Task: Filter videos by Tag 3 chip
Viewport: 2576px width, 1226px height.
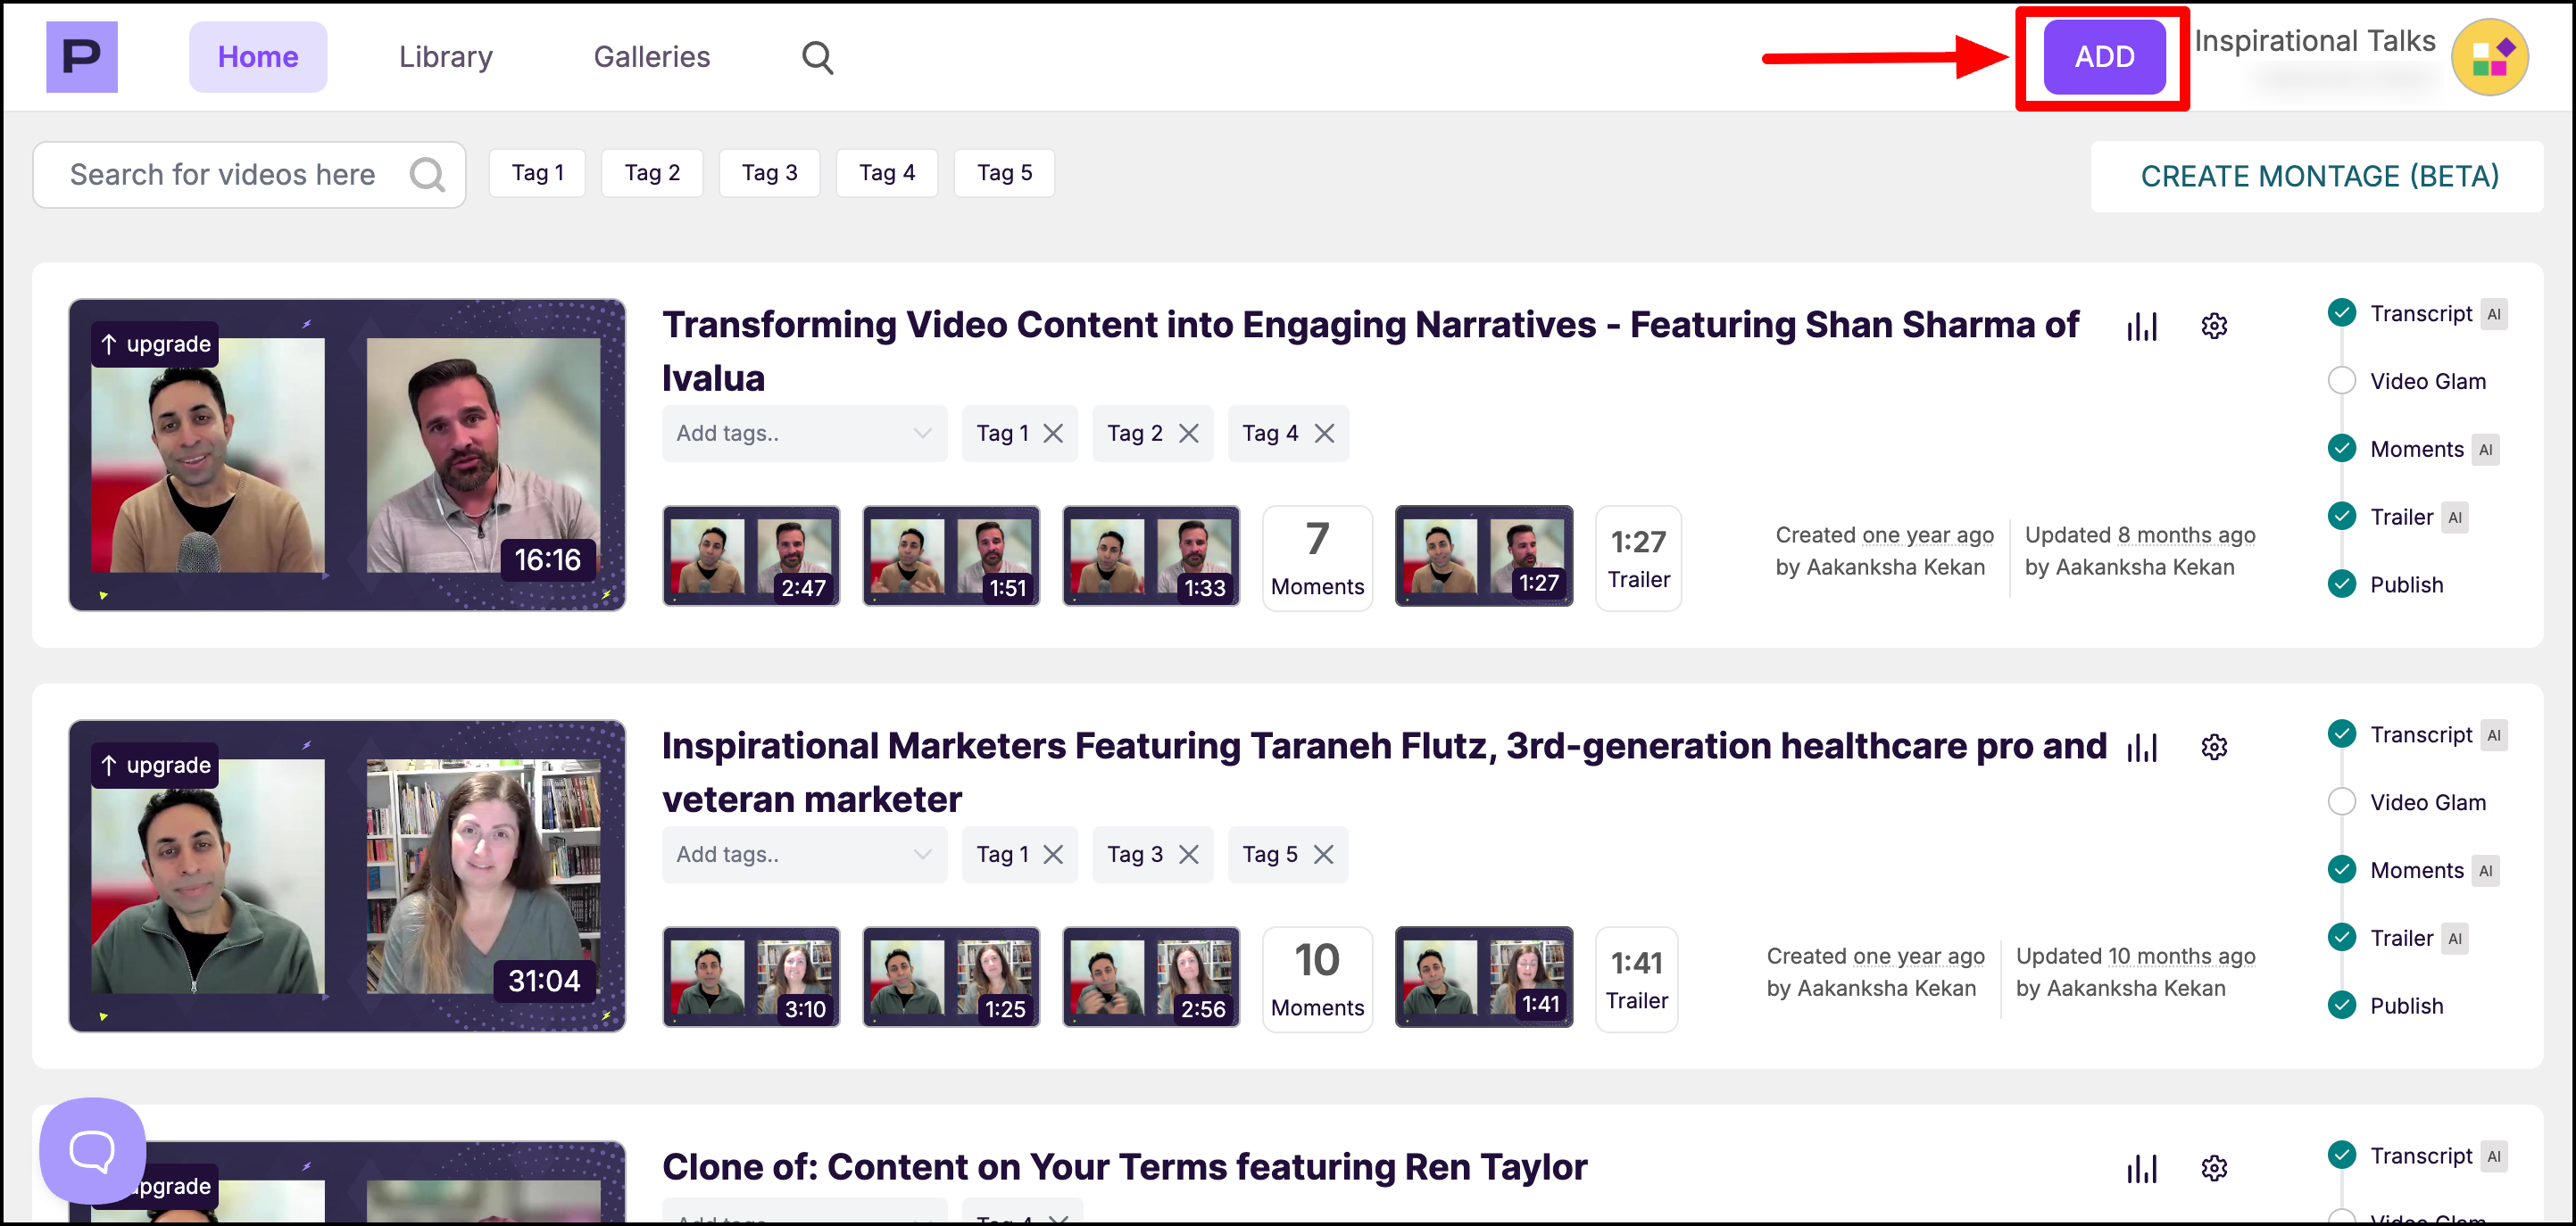Action: pos(769,173)
